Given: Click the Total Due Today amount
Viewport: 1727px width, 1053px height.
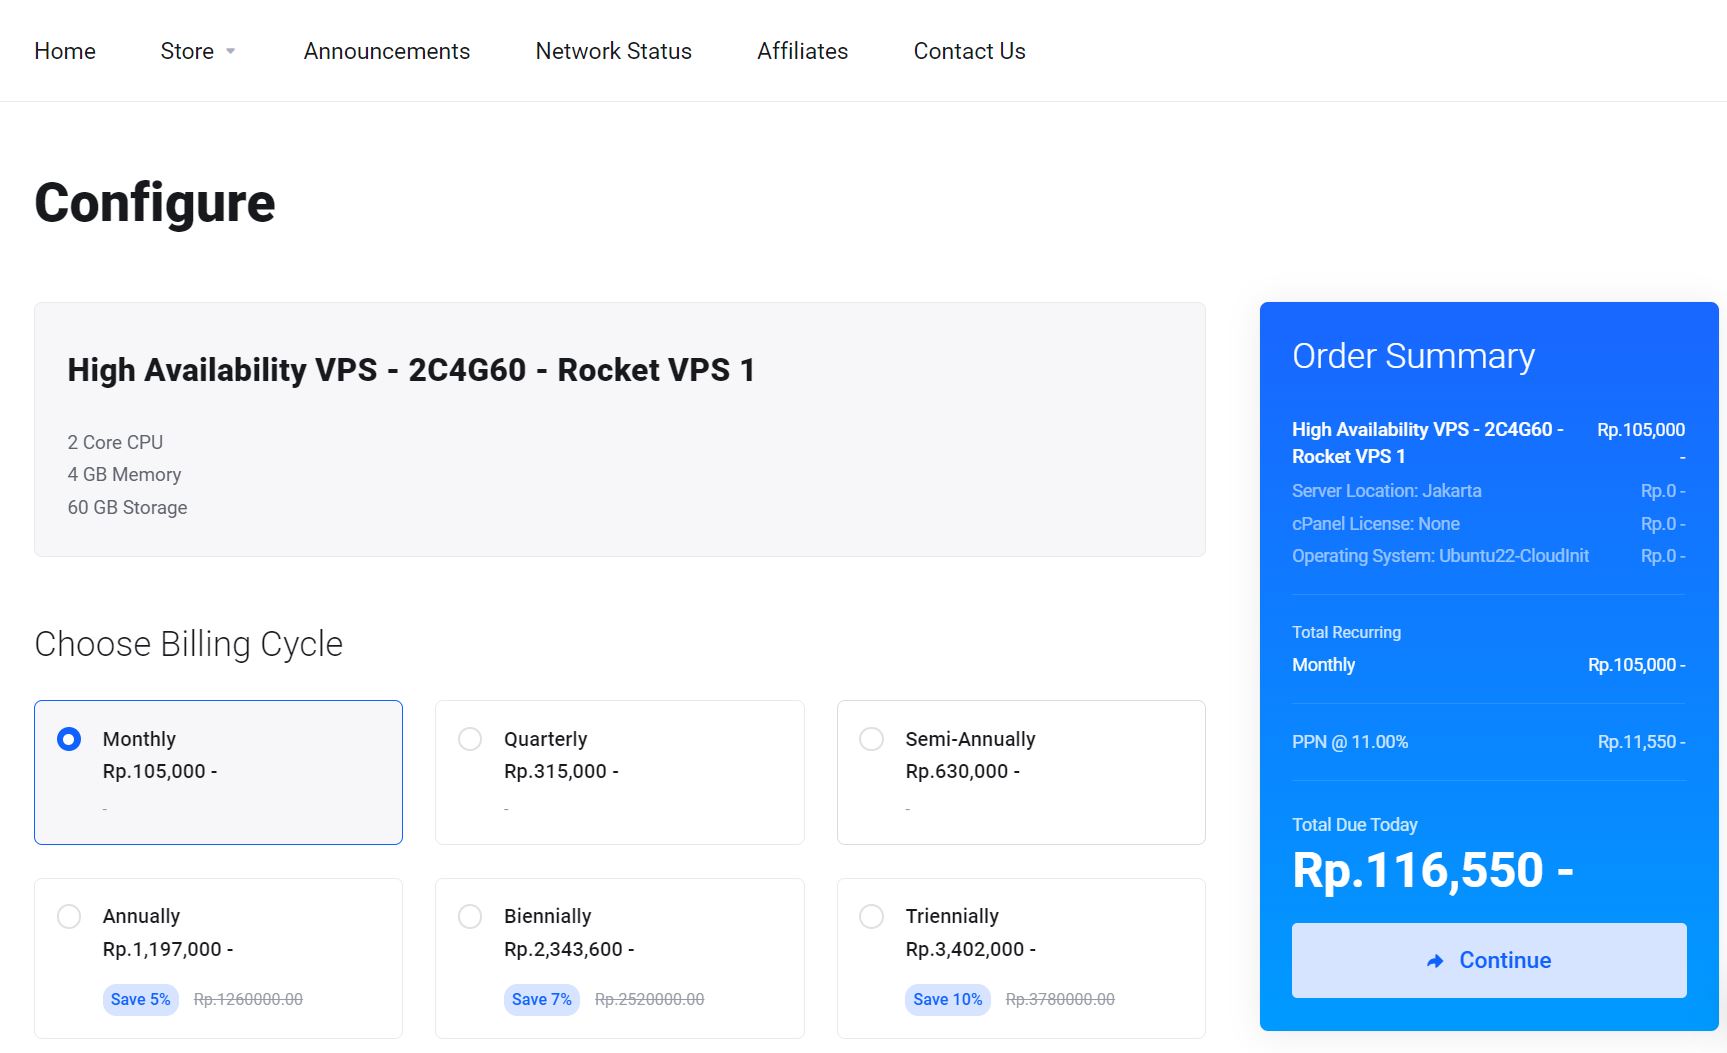Looking at the screenshot, I should point(1433,869).
